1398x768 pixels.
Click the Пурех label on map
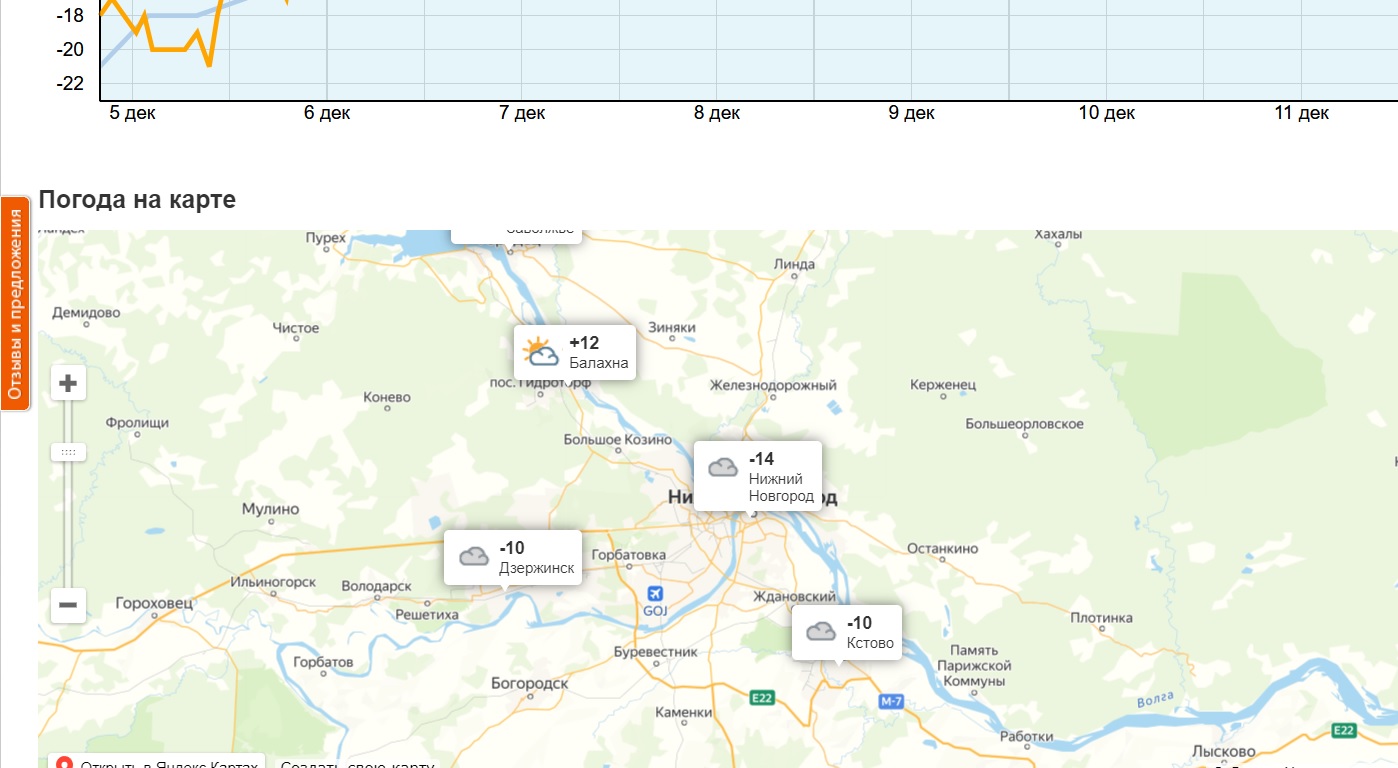[x=325, y=238]
